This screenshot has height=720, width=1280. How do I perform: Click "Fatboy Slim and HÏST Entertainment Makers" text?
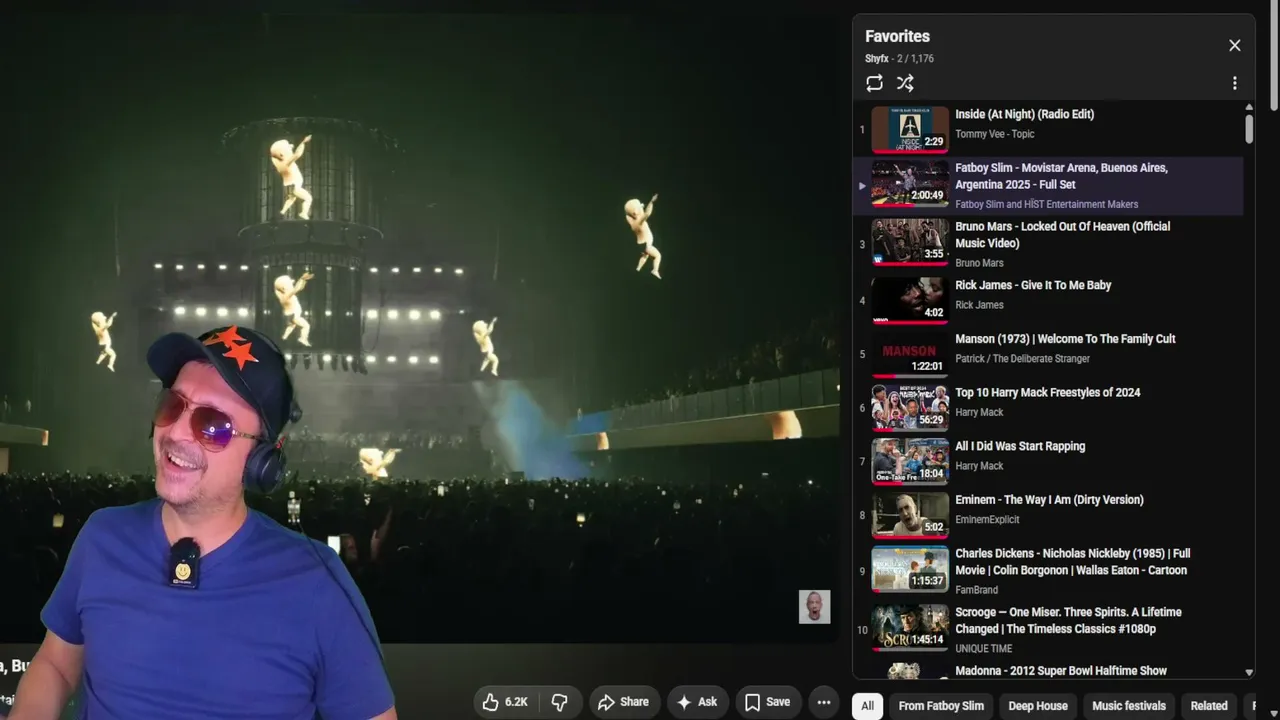pos(1046,205)
